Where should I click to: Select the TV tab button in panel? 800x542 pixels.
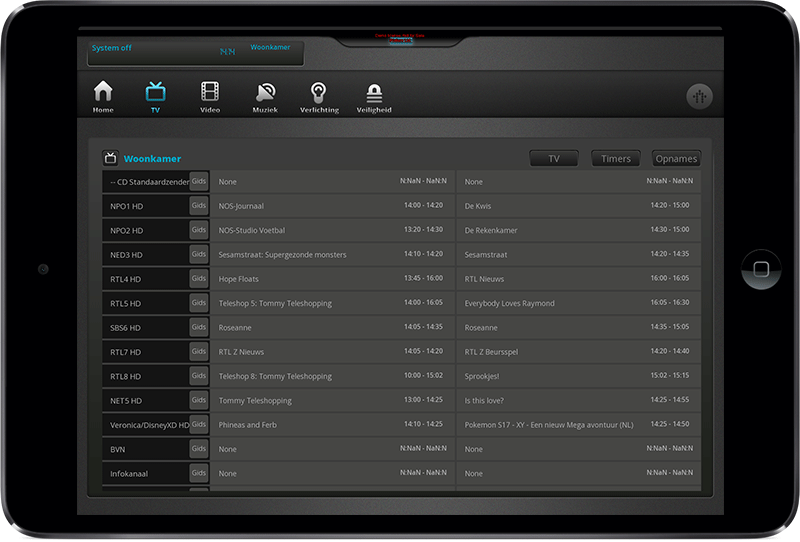[x=554, y=158]
